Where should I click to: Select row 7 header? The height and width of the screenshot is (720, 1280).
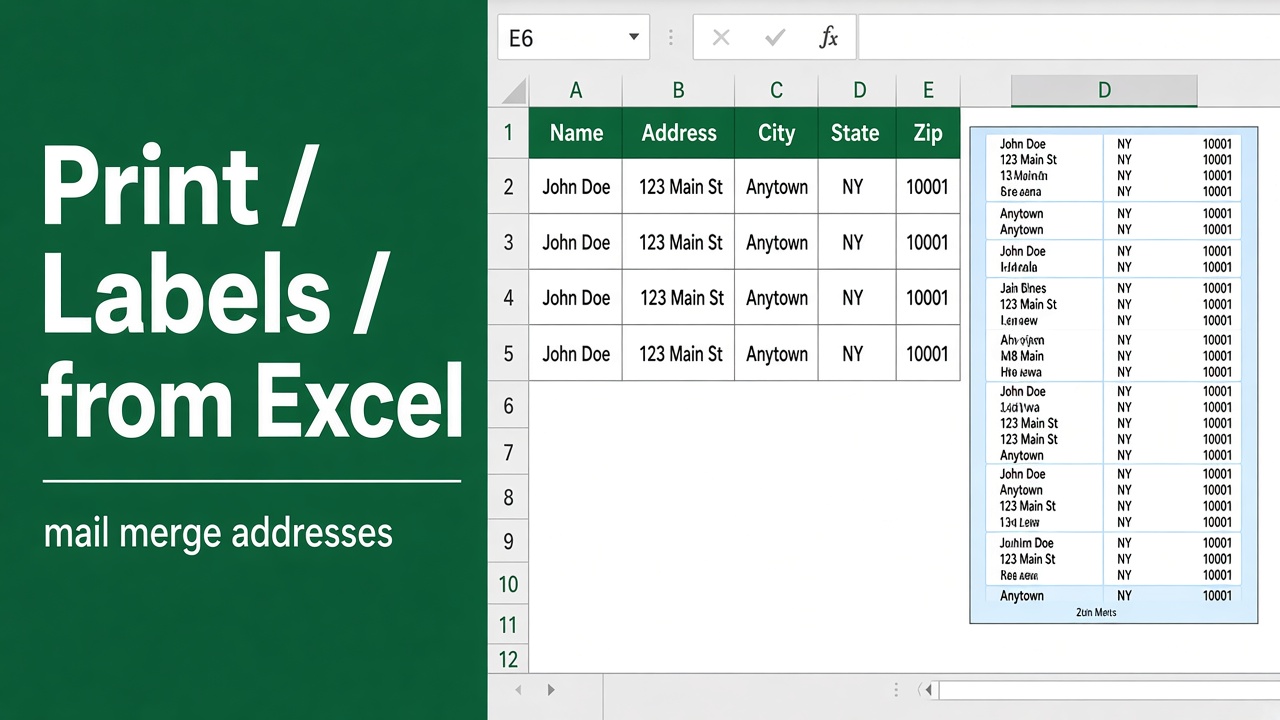coord(508,452)
